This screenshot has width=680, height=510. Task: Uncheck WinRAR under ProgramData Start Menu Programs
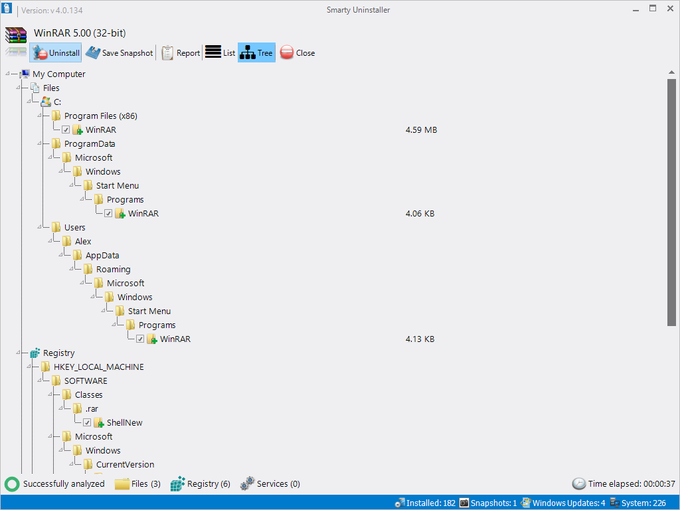tap(108, 213)
